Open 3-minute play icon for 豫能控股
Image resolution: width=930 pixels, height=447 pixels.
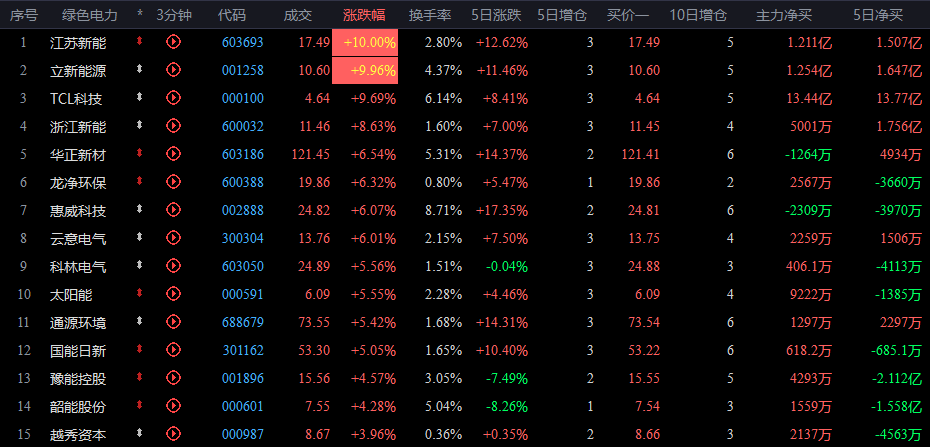tap(173, 377)
